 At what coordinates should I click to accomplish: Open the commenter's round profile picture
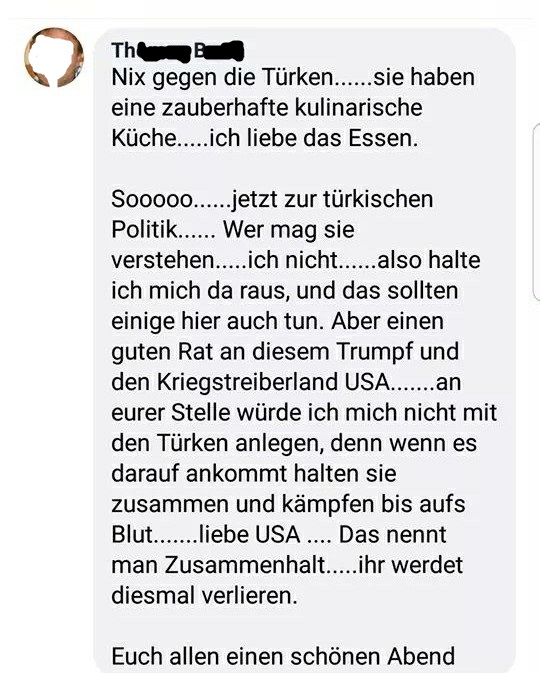pyautogui.click(x=54, y=58)
